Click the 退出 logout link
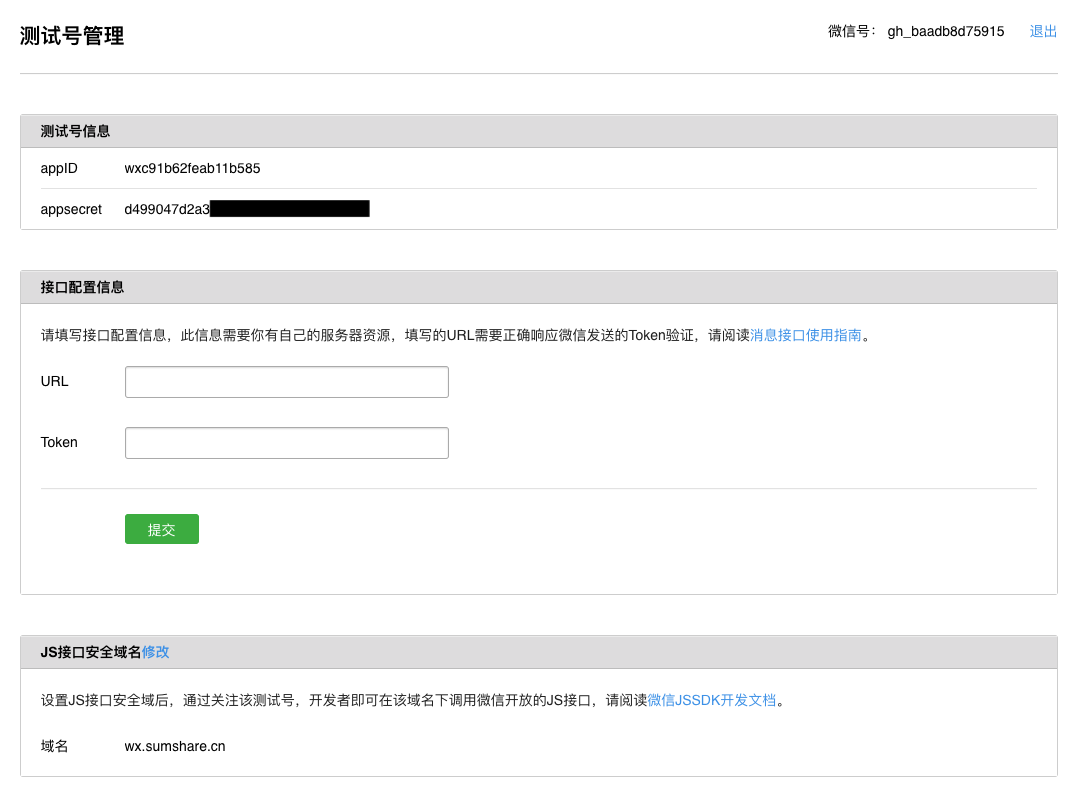 coord(1043,32)
